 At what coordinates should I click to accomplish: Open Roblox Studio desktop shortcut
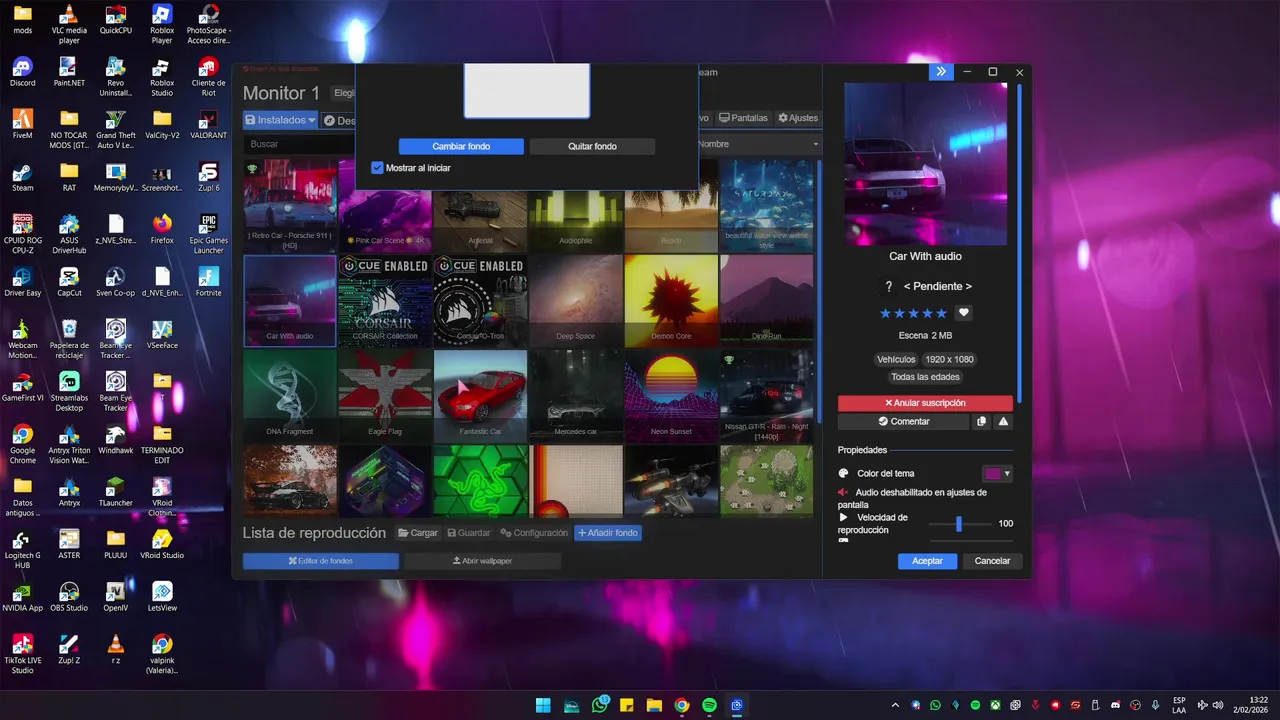(x=162, y=78)
